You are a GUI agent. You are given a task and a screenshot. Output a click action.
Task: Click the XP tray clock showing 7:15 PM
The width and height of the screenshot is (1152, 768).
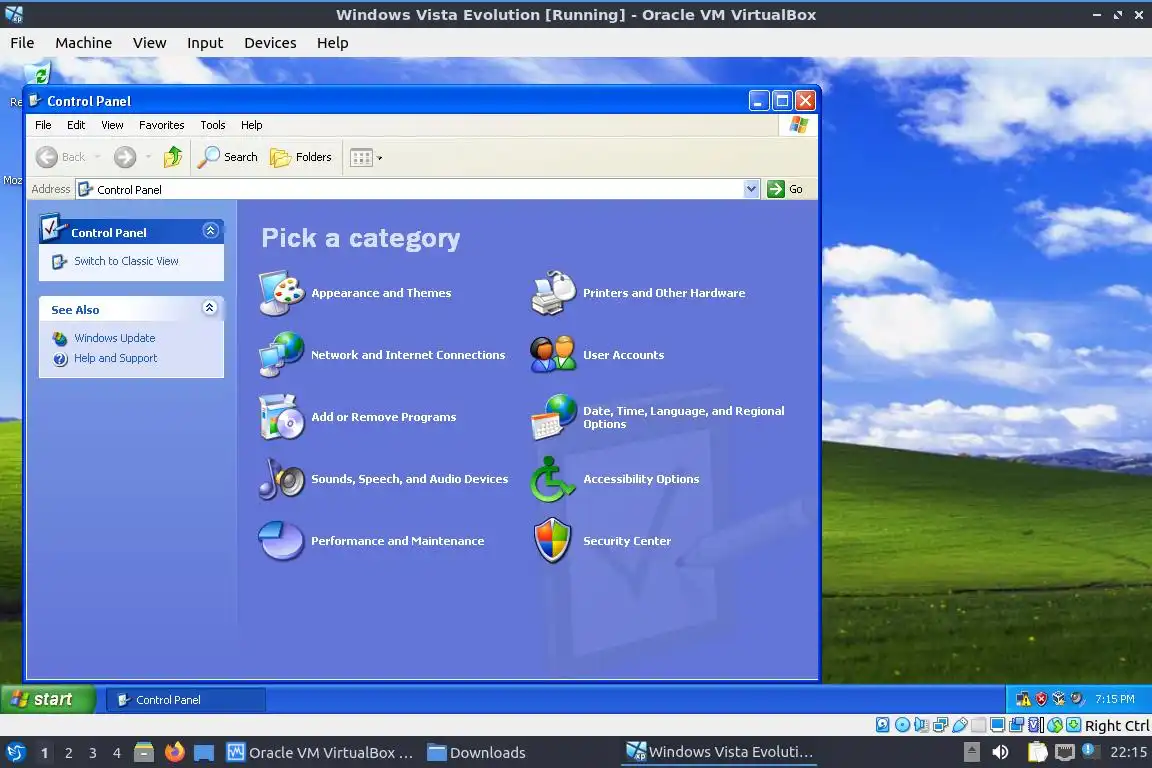coord(1115,699)
